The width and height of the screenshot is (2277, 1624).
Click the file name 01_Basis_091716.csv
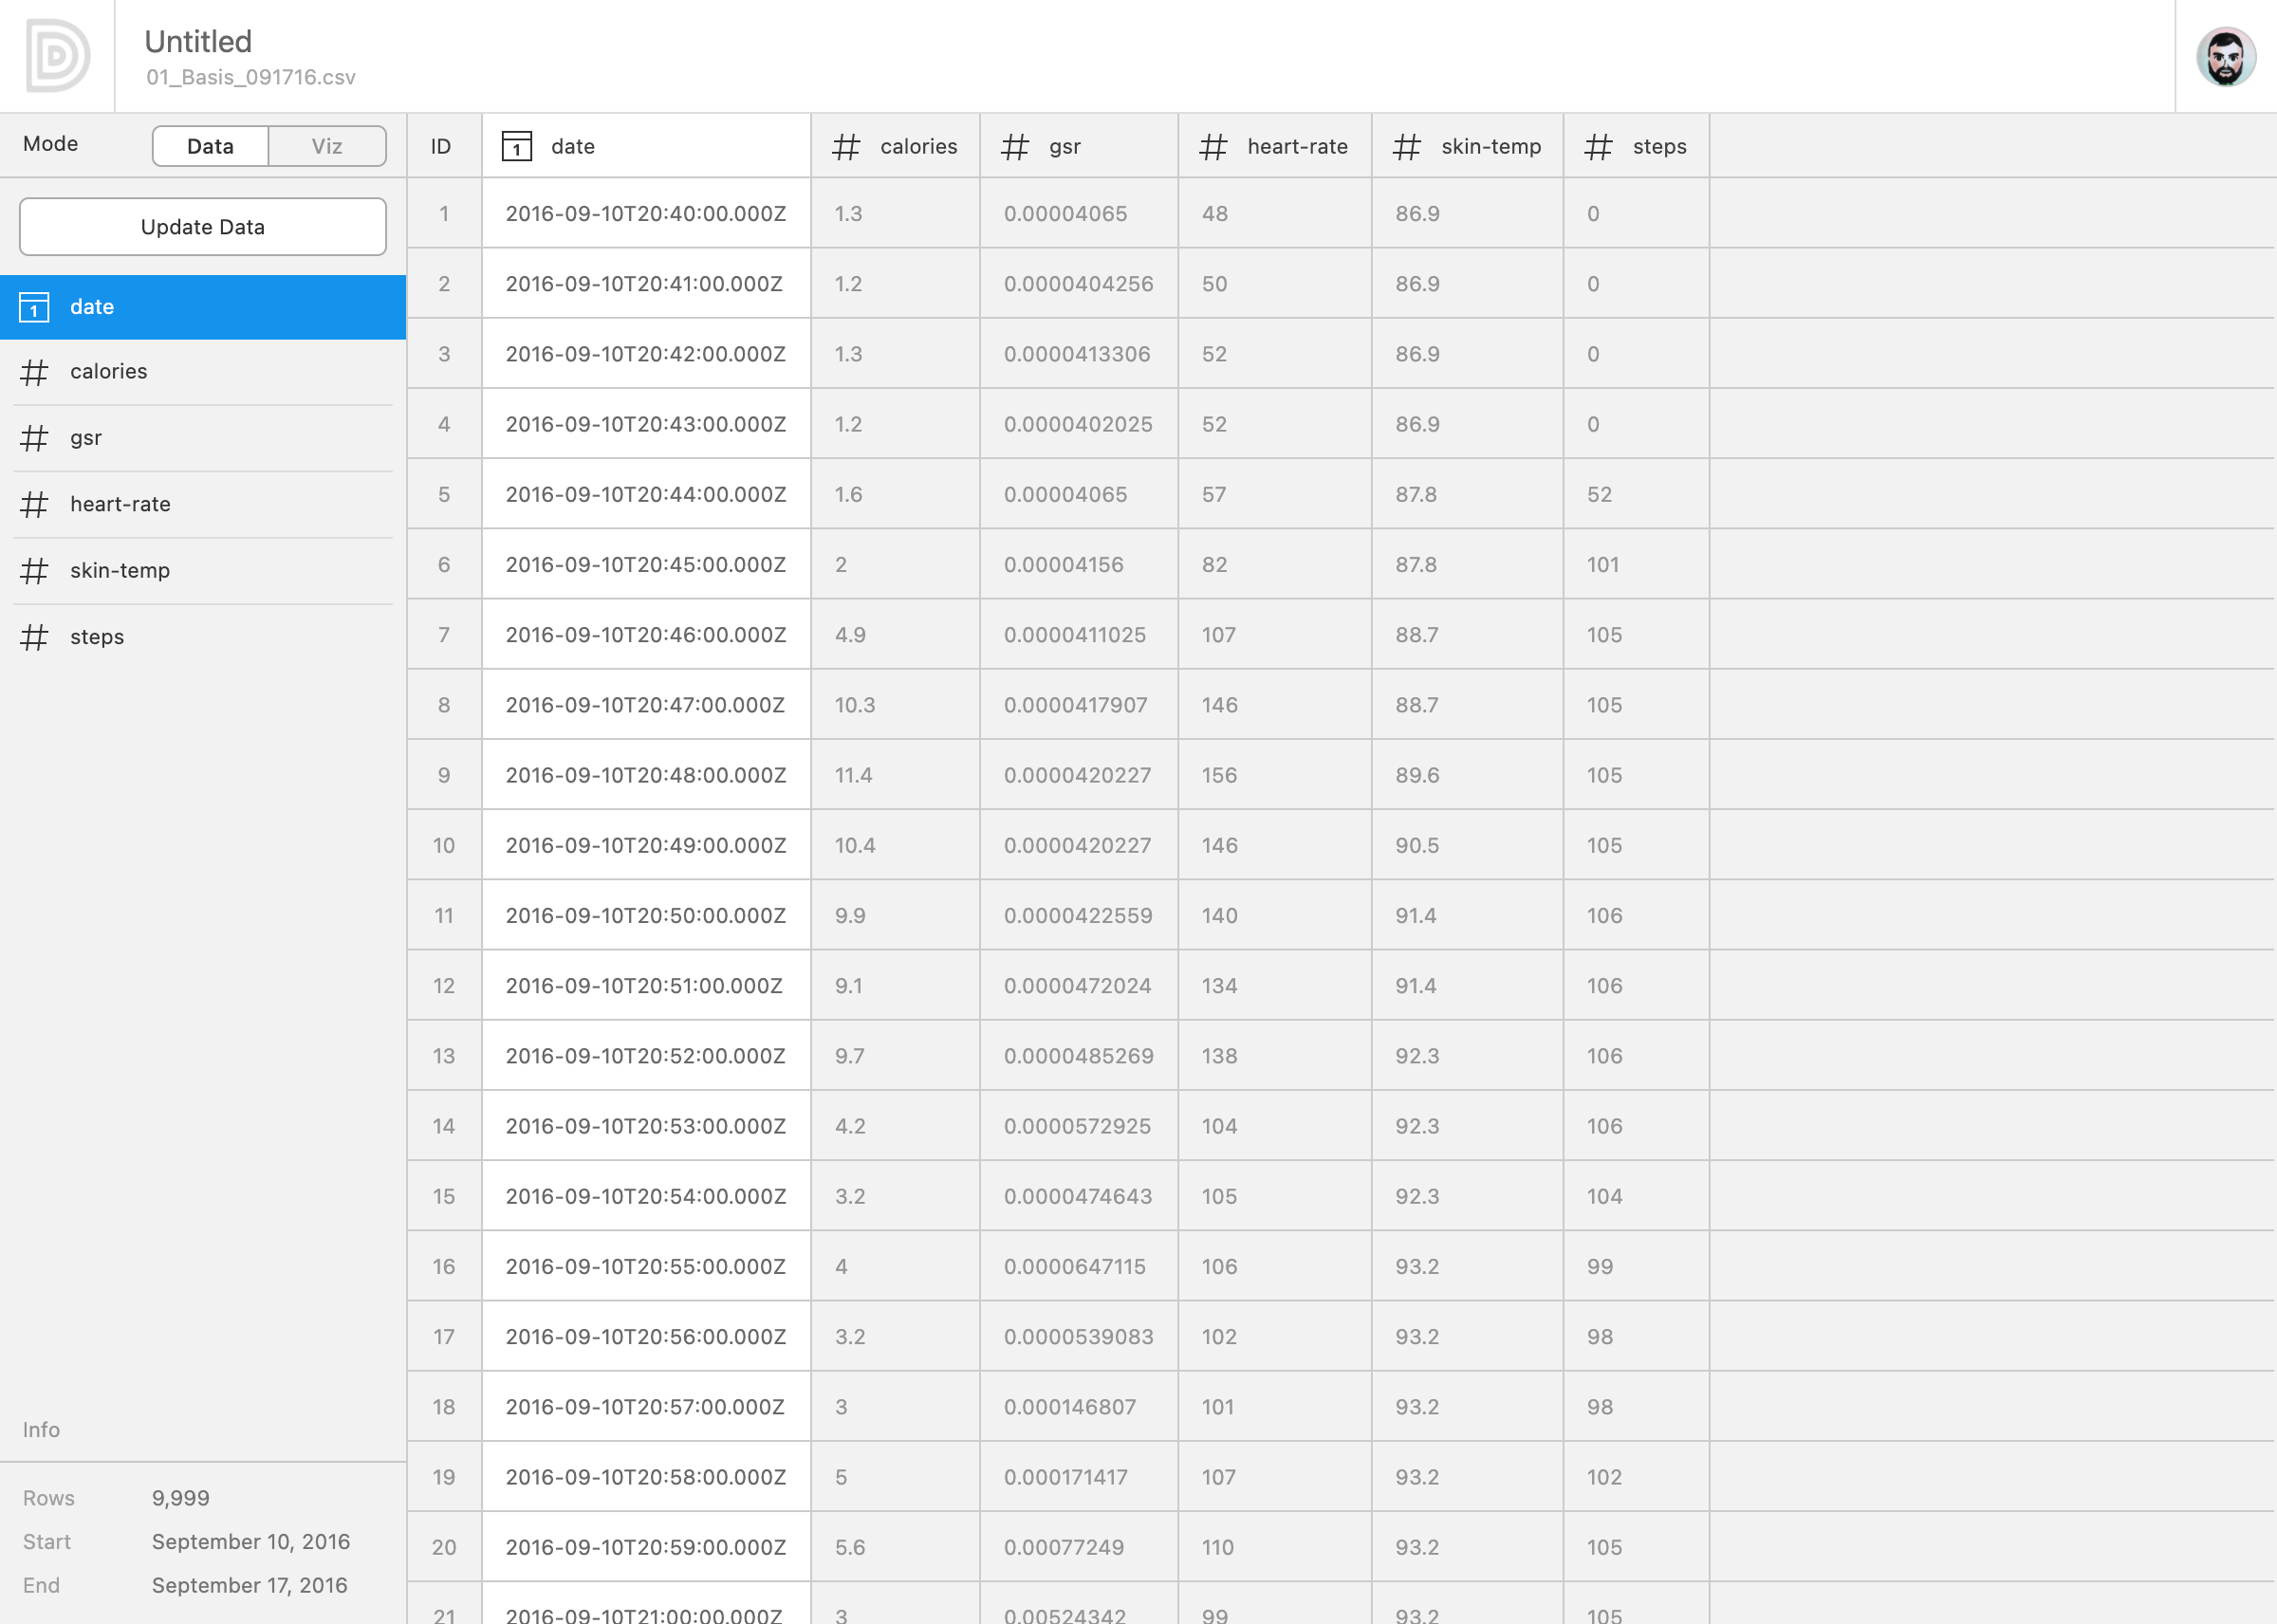click(x=251, y=77)
